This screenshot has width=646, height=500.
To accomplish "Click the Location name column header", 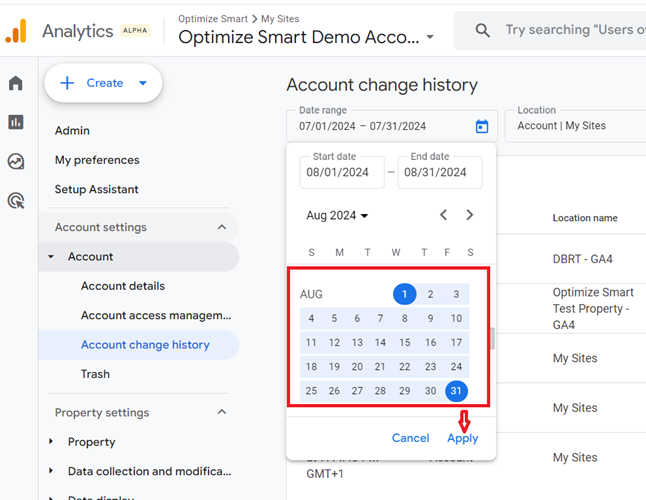I will 585,218.
